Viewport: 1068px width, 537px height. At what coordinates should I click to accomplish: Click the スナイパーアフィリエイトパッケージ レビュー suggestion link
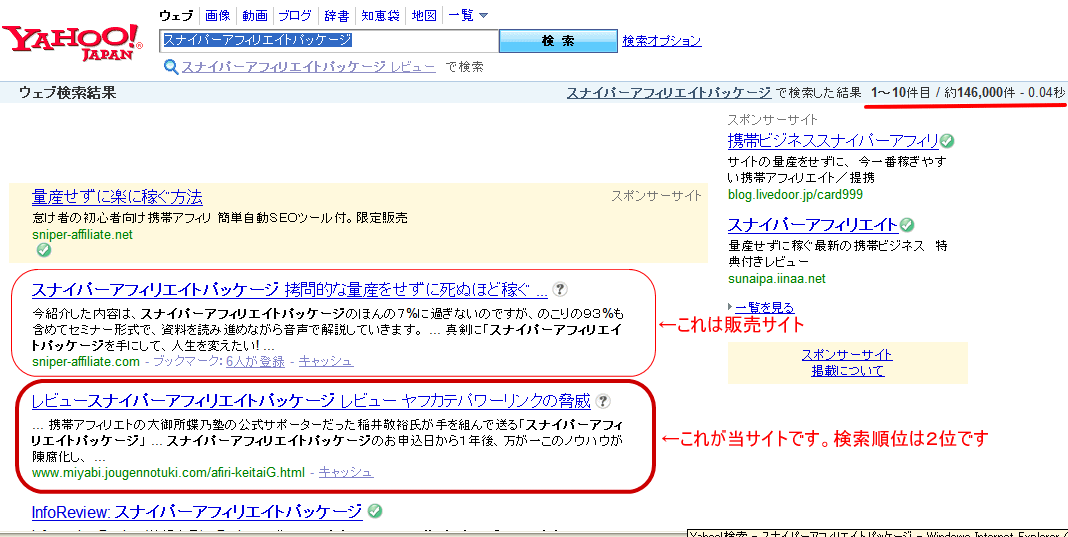[x=309, y=67]
